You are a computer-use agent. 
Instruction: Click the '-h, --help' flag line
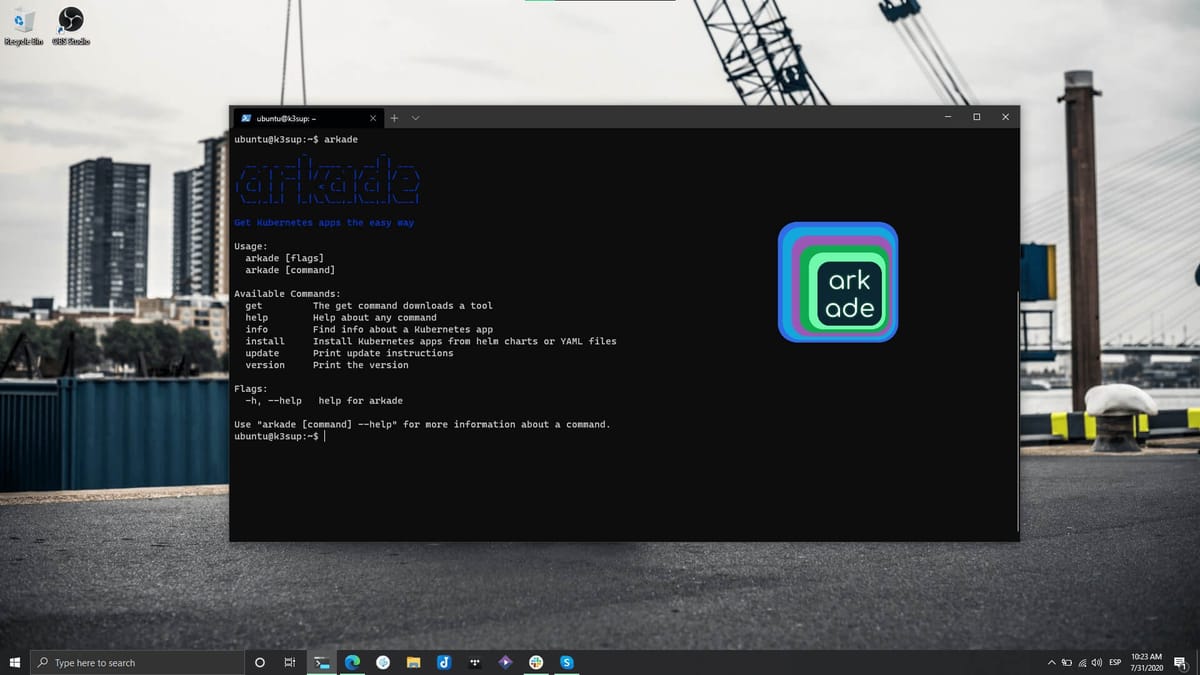324,401
